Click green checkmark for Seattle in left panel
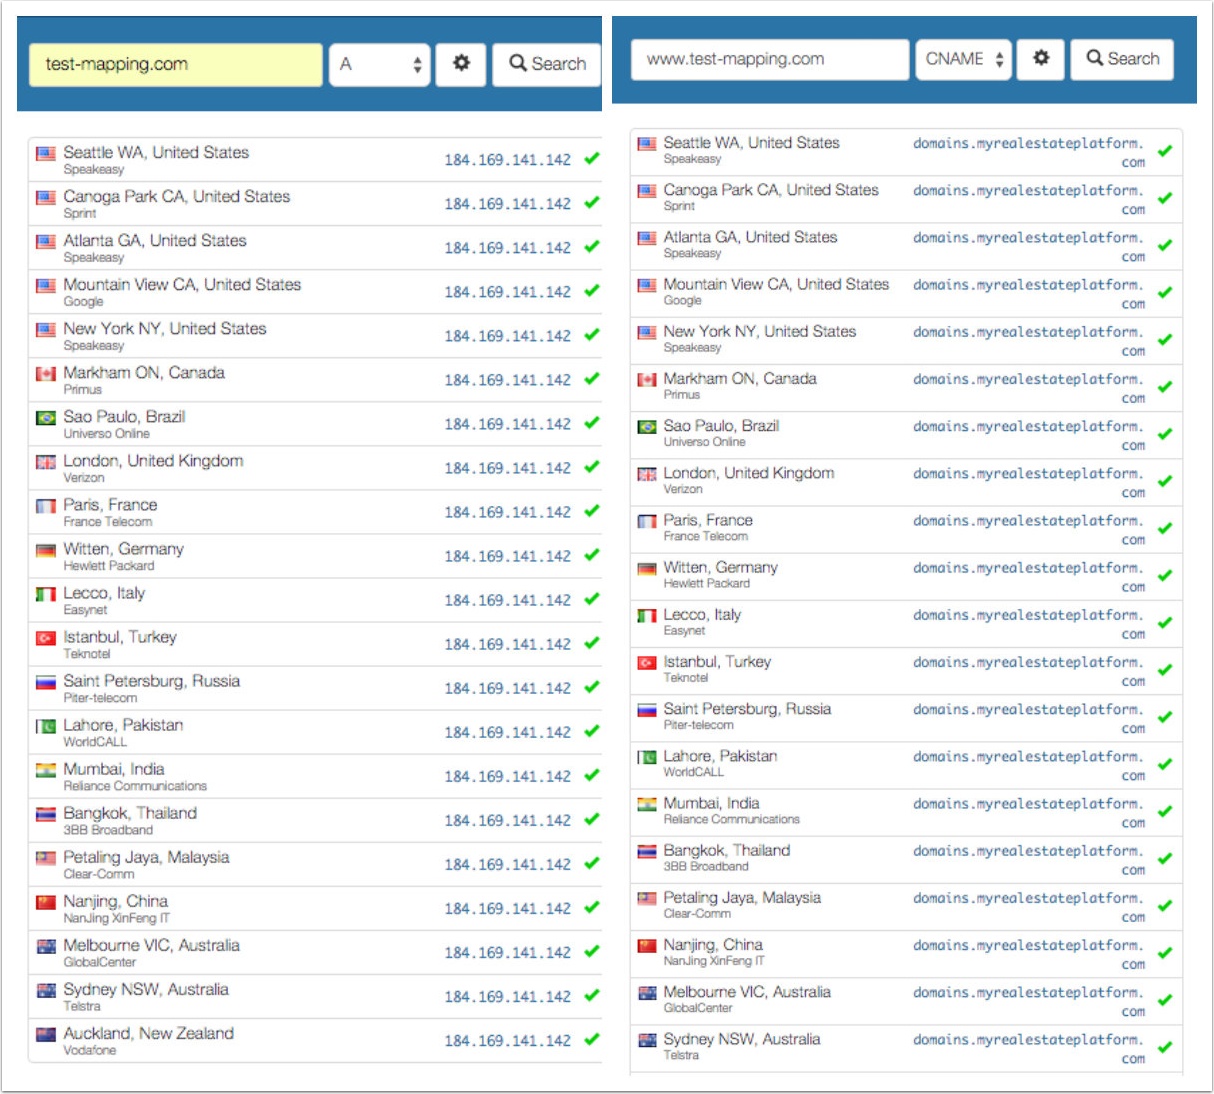Screen dimensions: 1214x1094 tap(592, 158)
